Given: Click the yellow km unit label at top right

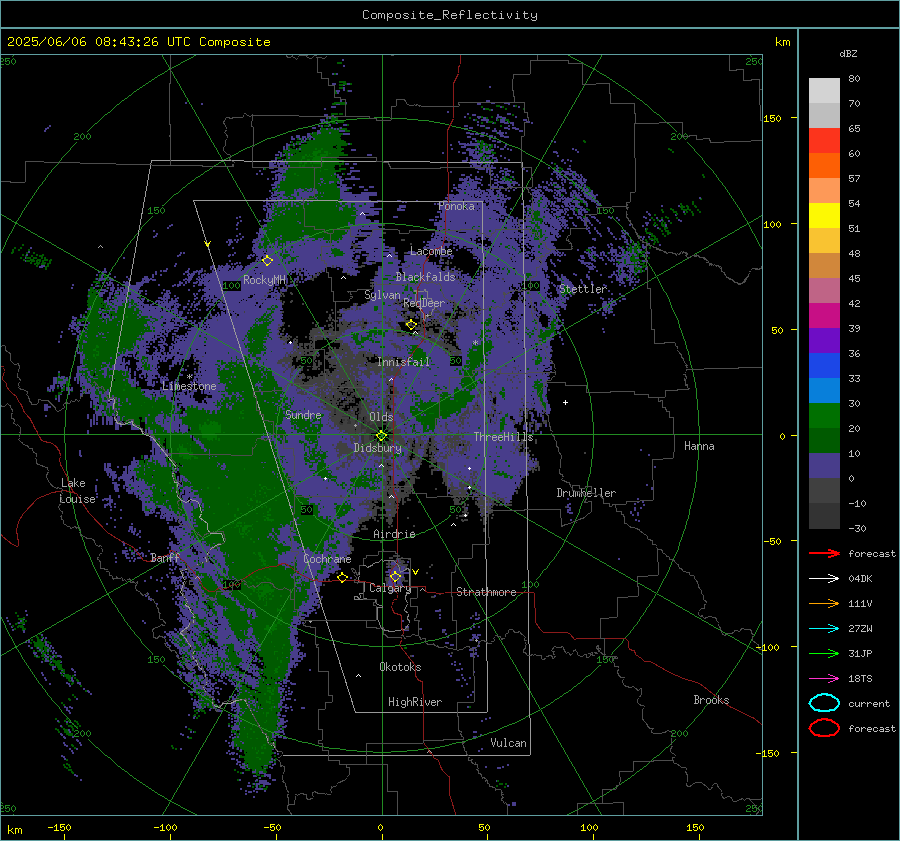Looking at the screenshot, I should [x=782, y=42].
